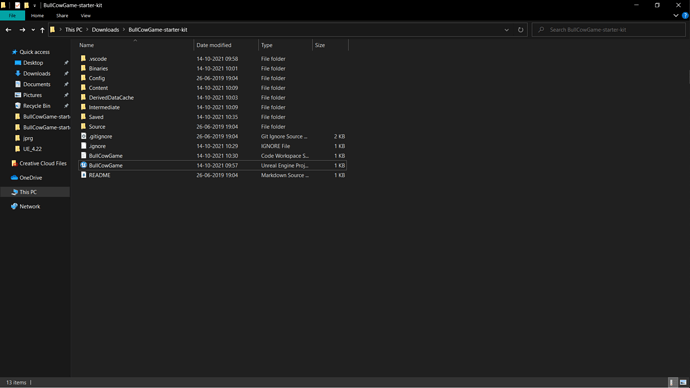Click Downloads in the address breadcrumb
Screen dimensions: 690x388
click(105, 30)
